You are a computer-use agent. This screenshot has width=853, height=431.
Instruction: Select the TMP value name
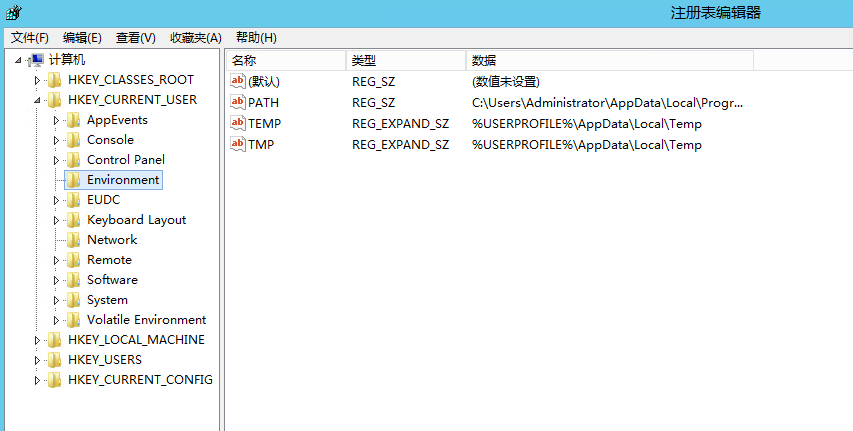click(261, 144)
